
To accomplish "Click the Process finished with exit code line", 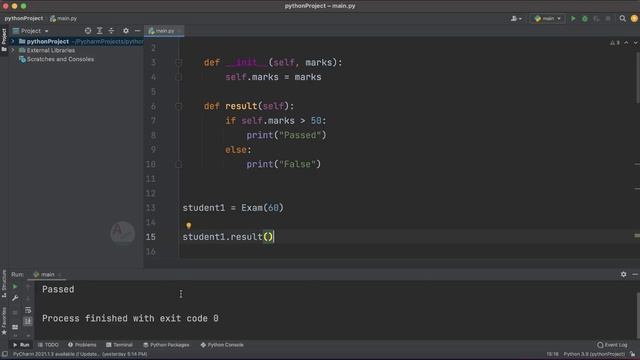I will (130, 318).
